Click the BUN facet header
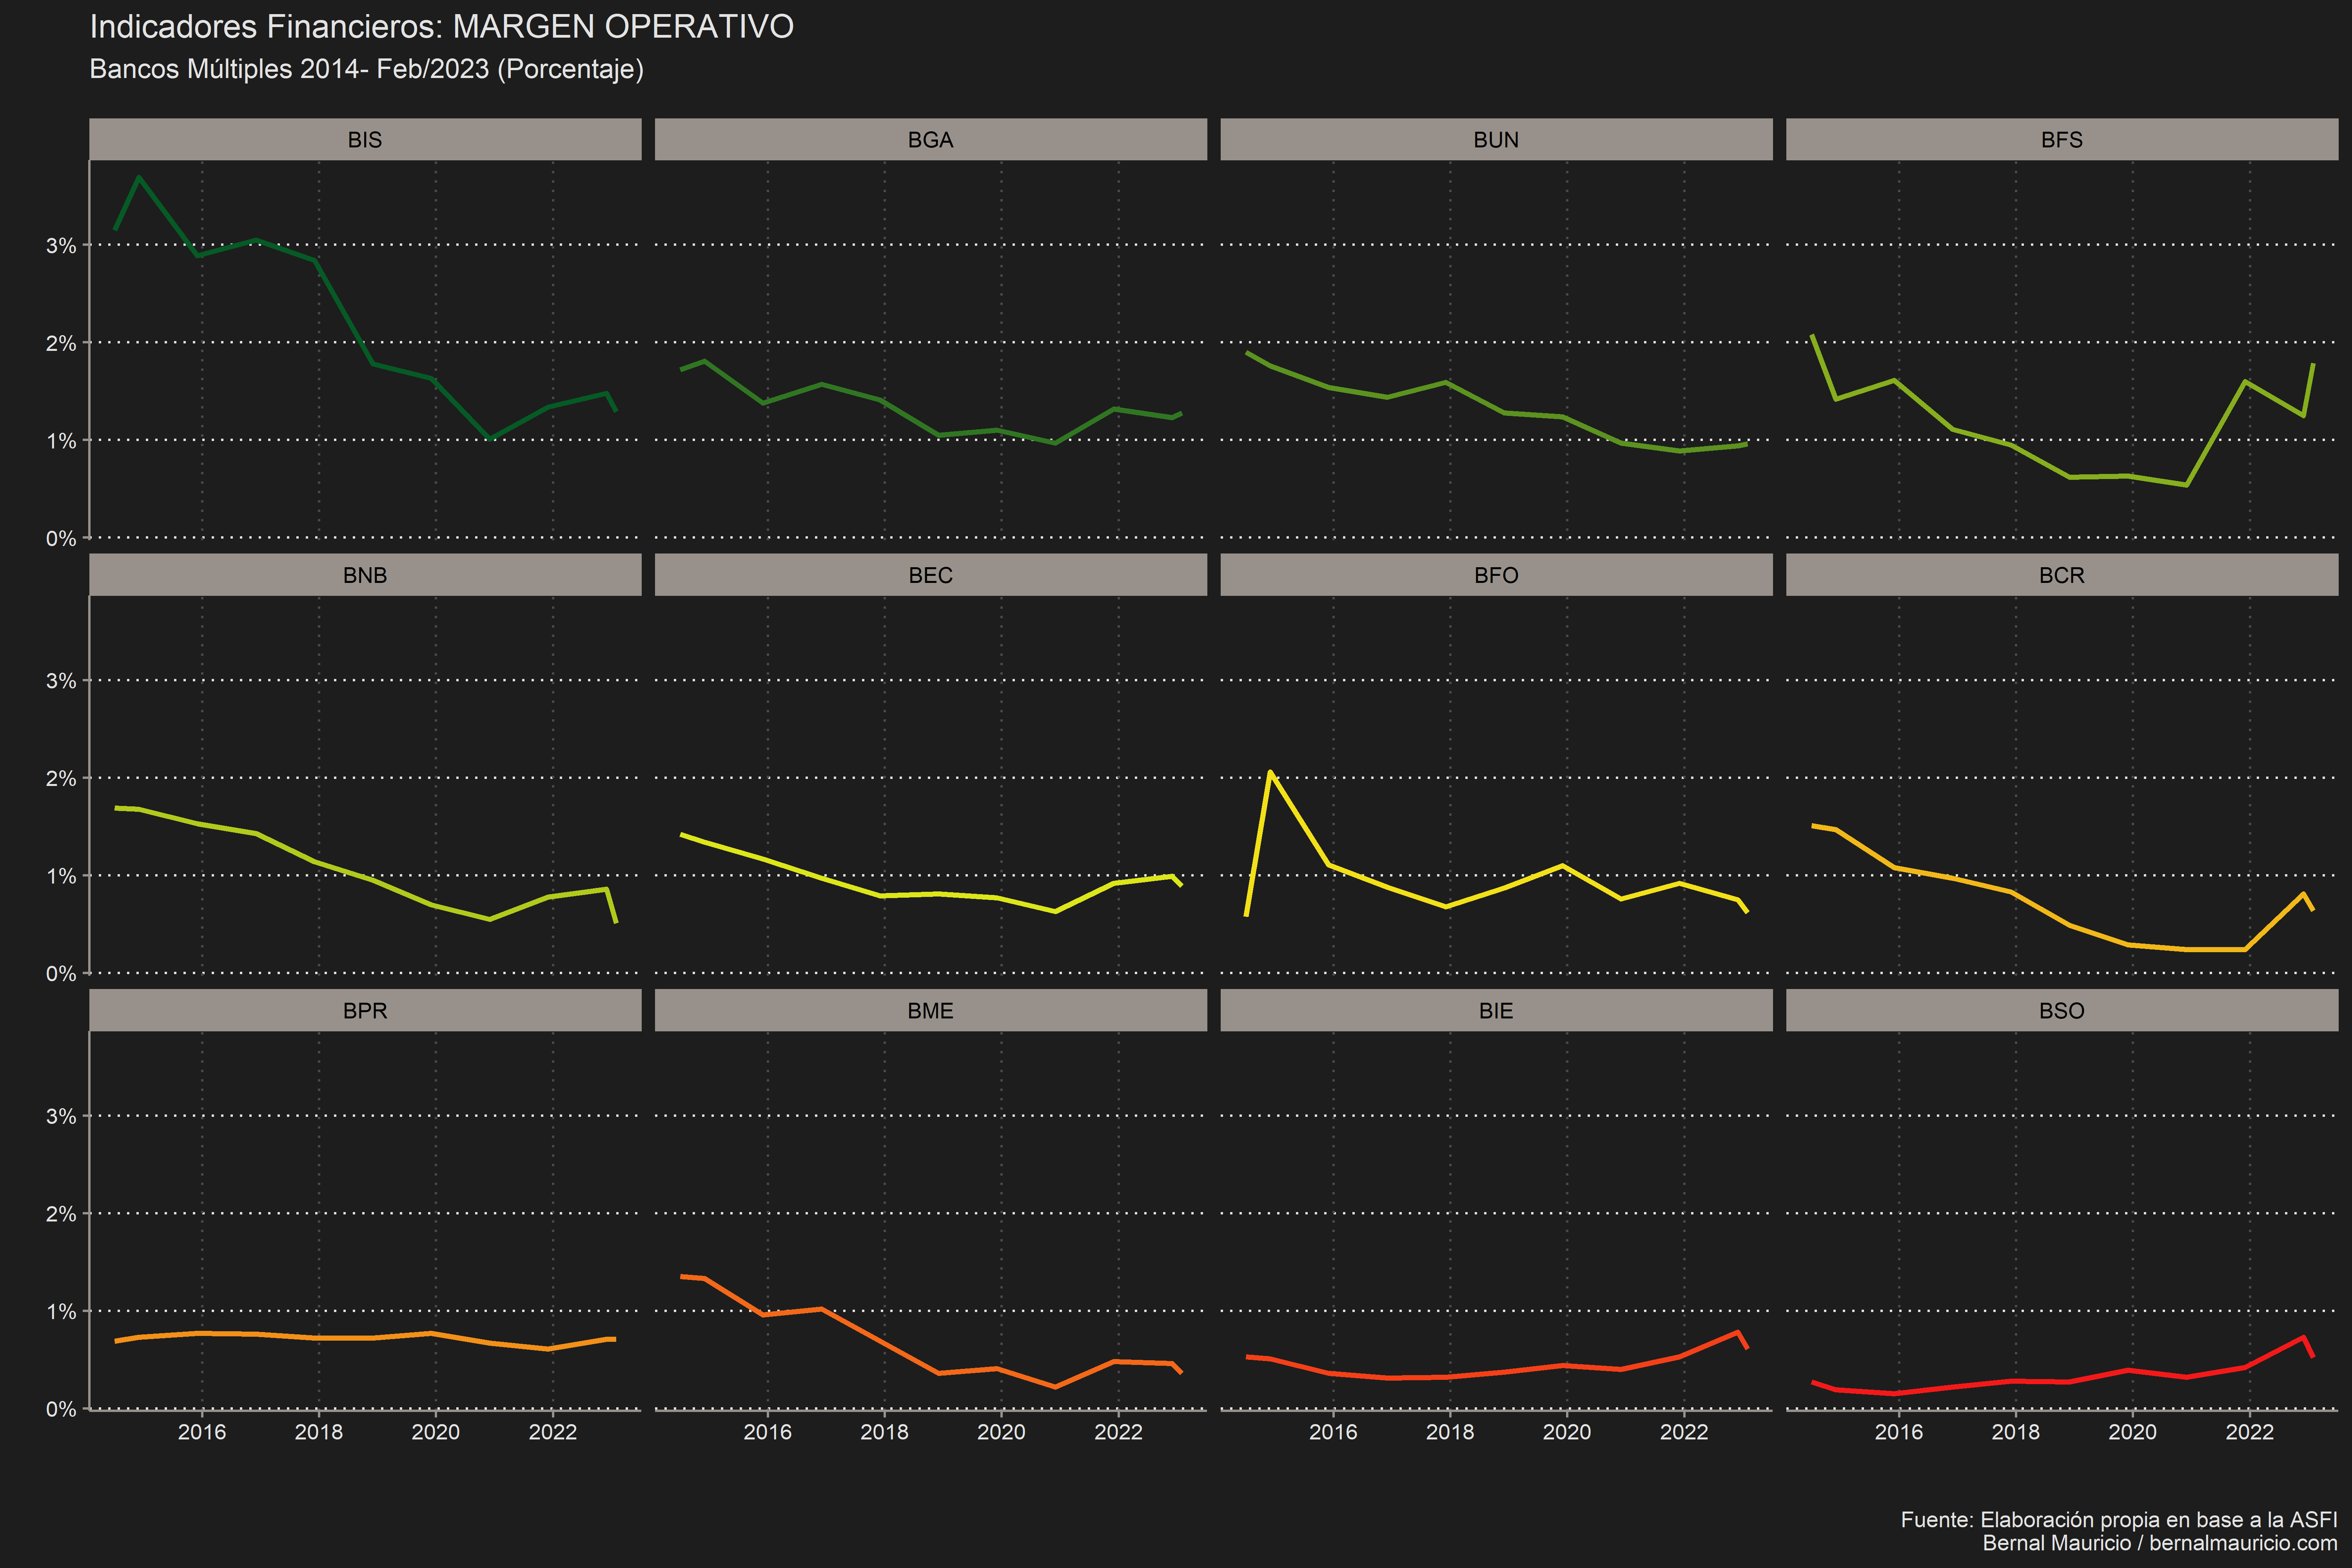 click(x=1496, y=139)
